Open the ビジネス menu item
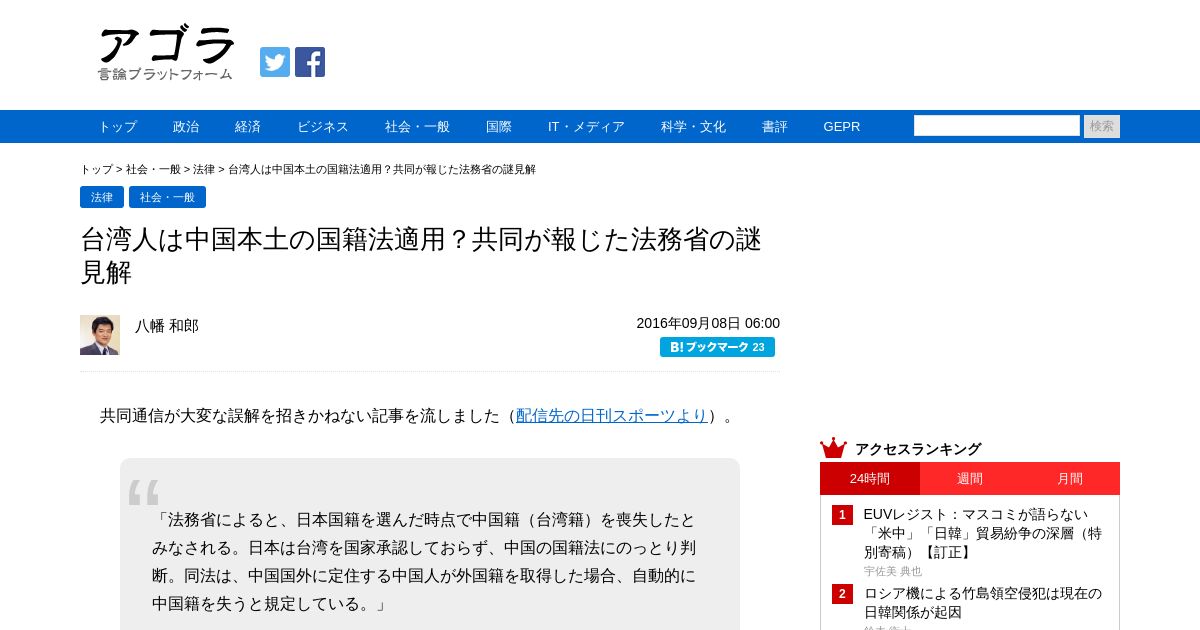 click(323, 127)
